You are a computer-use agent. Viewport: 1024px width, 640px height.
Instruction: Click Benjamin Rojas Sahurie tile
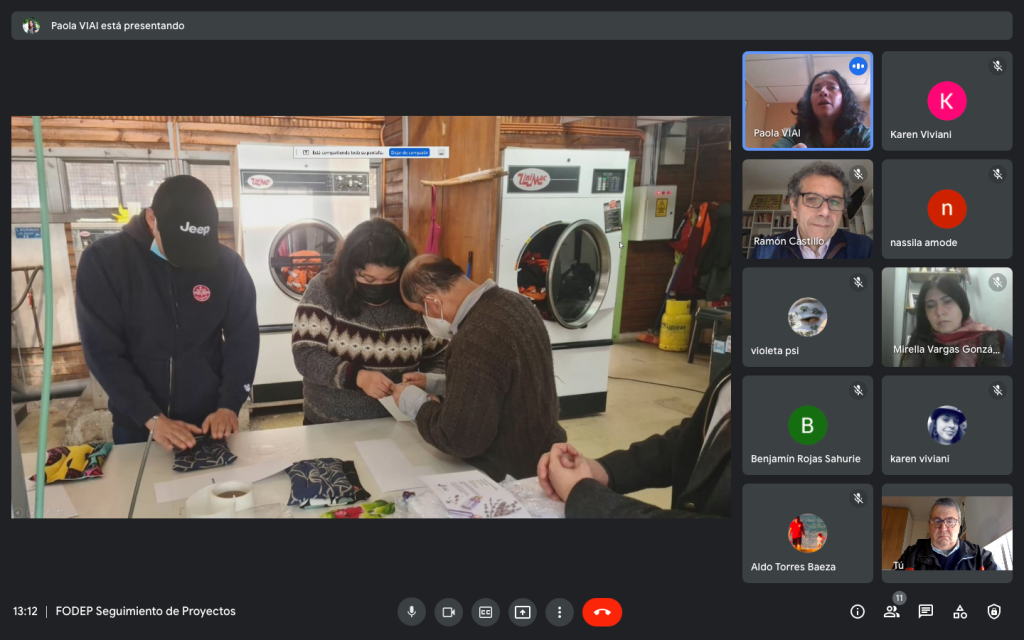[x=807, y=425]
